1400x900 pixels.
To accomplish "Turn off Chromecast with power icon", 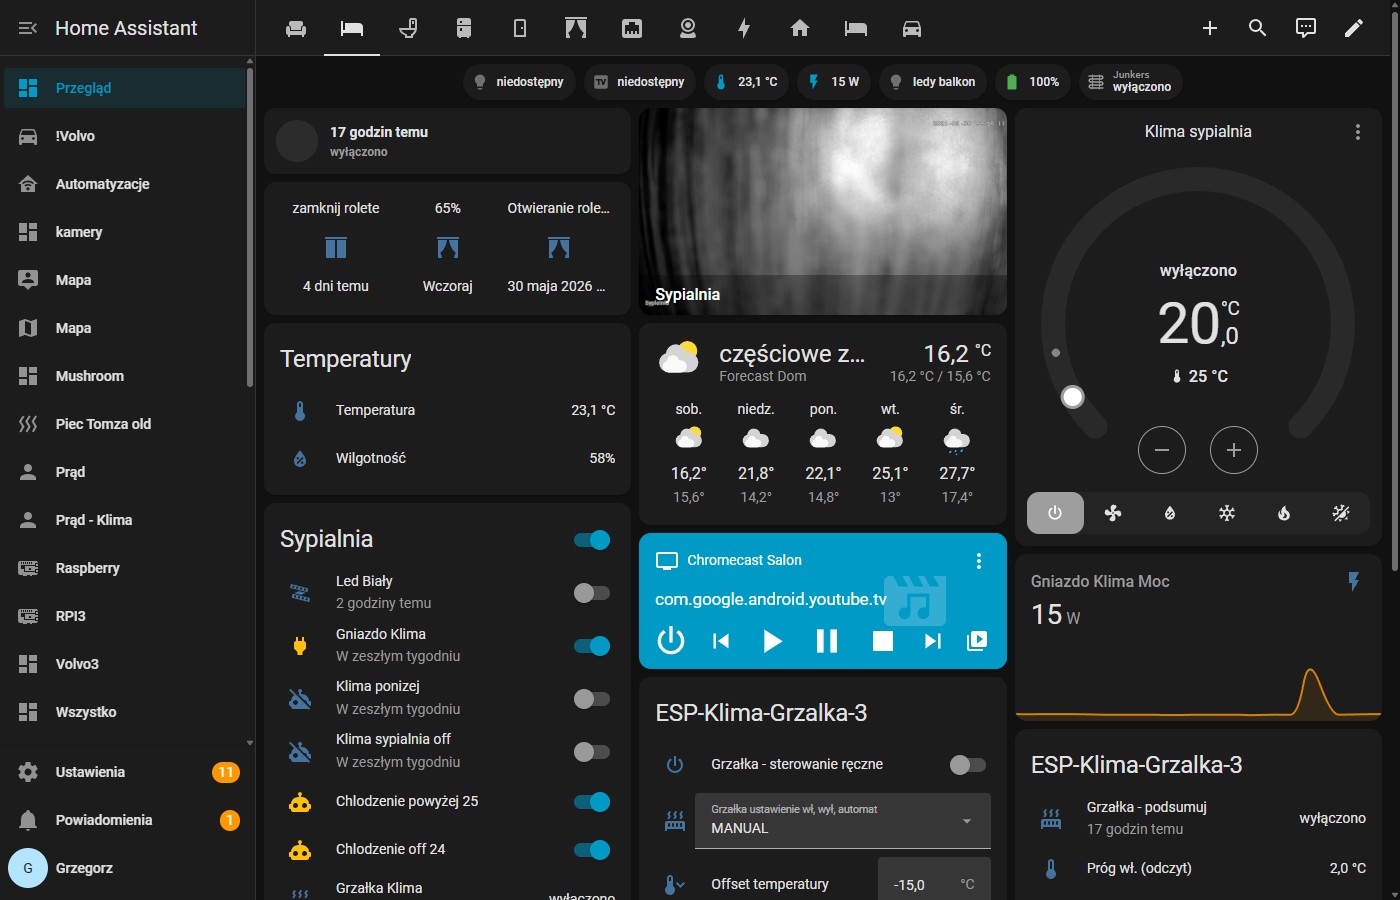I will (671, 640).
